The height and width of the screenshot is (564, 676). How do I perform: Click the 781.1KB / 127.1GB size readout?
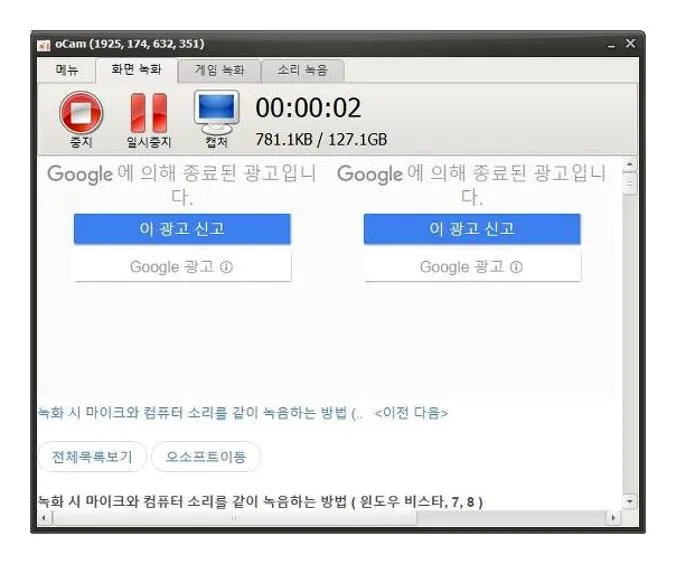[x=321, y=140]
